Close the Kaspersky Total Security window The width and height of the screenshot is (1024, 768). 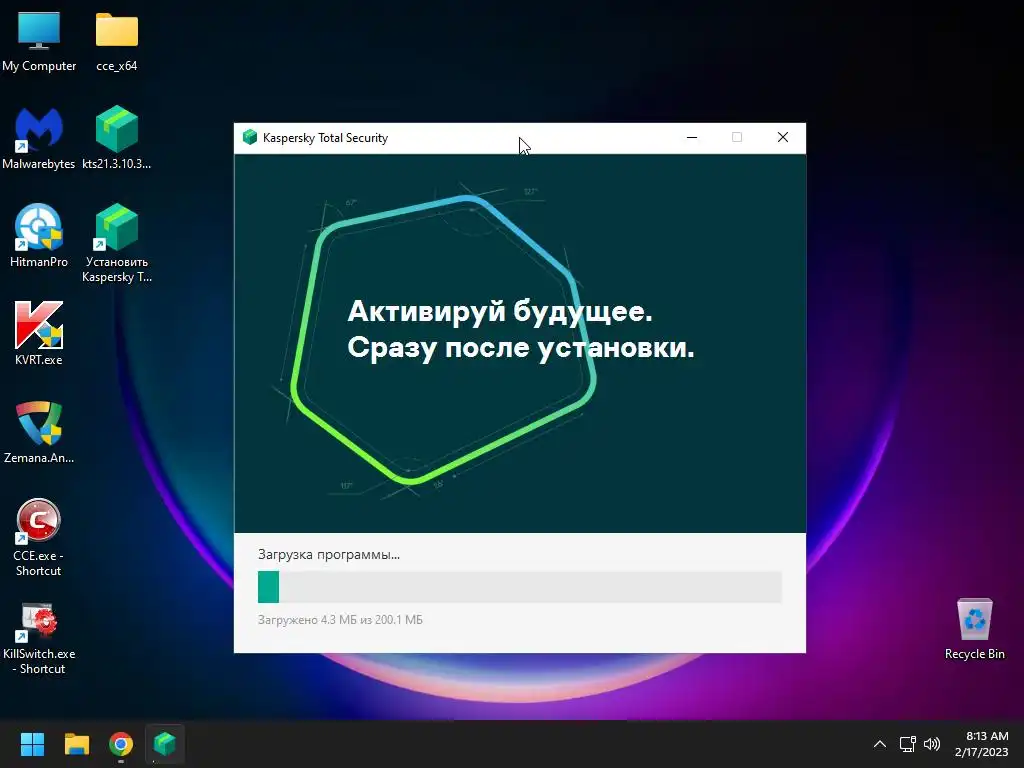(x=782, y=137)
